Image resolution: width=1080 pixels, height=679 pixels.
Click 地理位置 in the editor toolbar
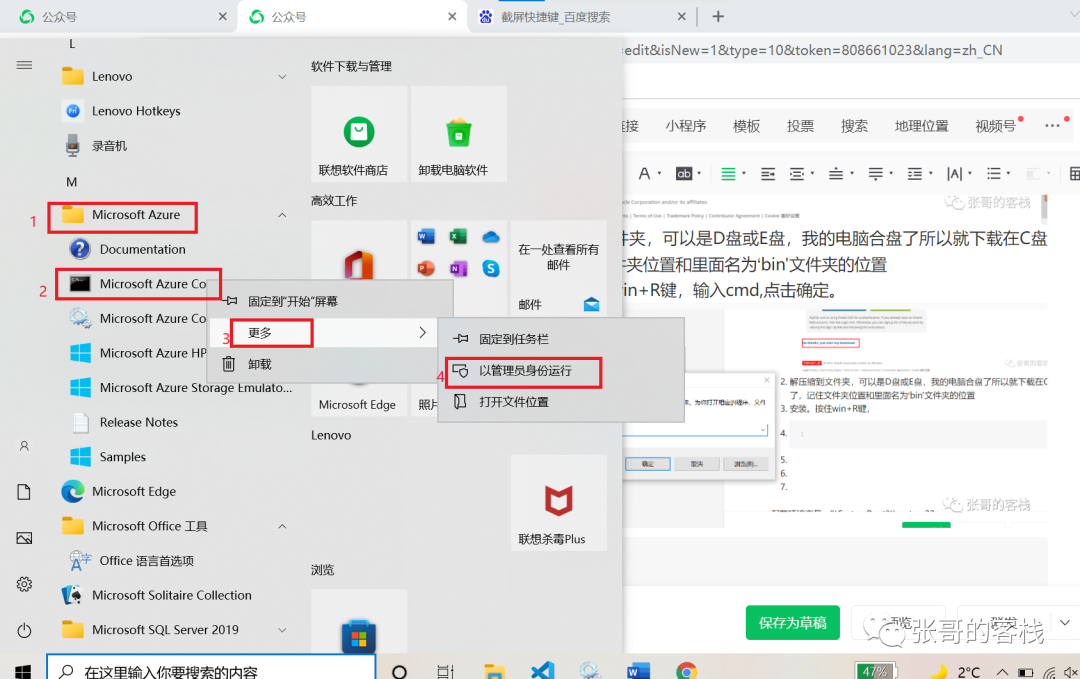(921, 126)
